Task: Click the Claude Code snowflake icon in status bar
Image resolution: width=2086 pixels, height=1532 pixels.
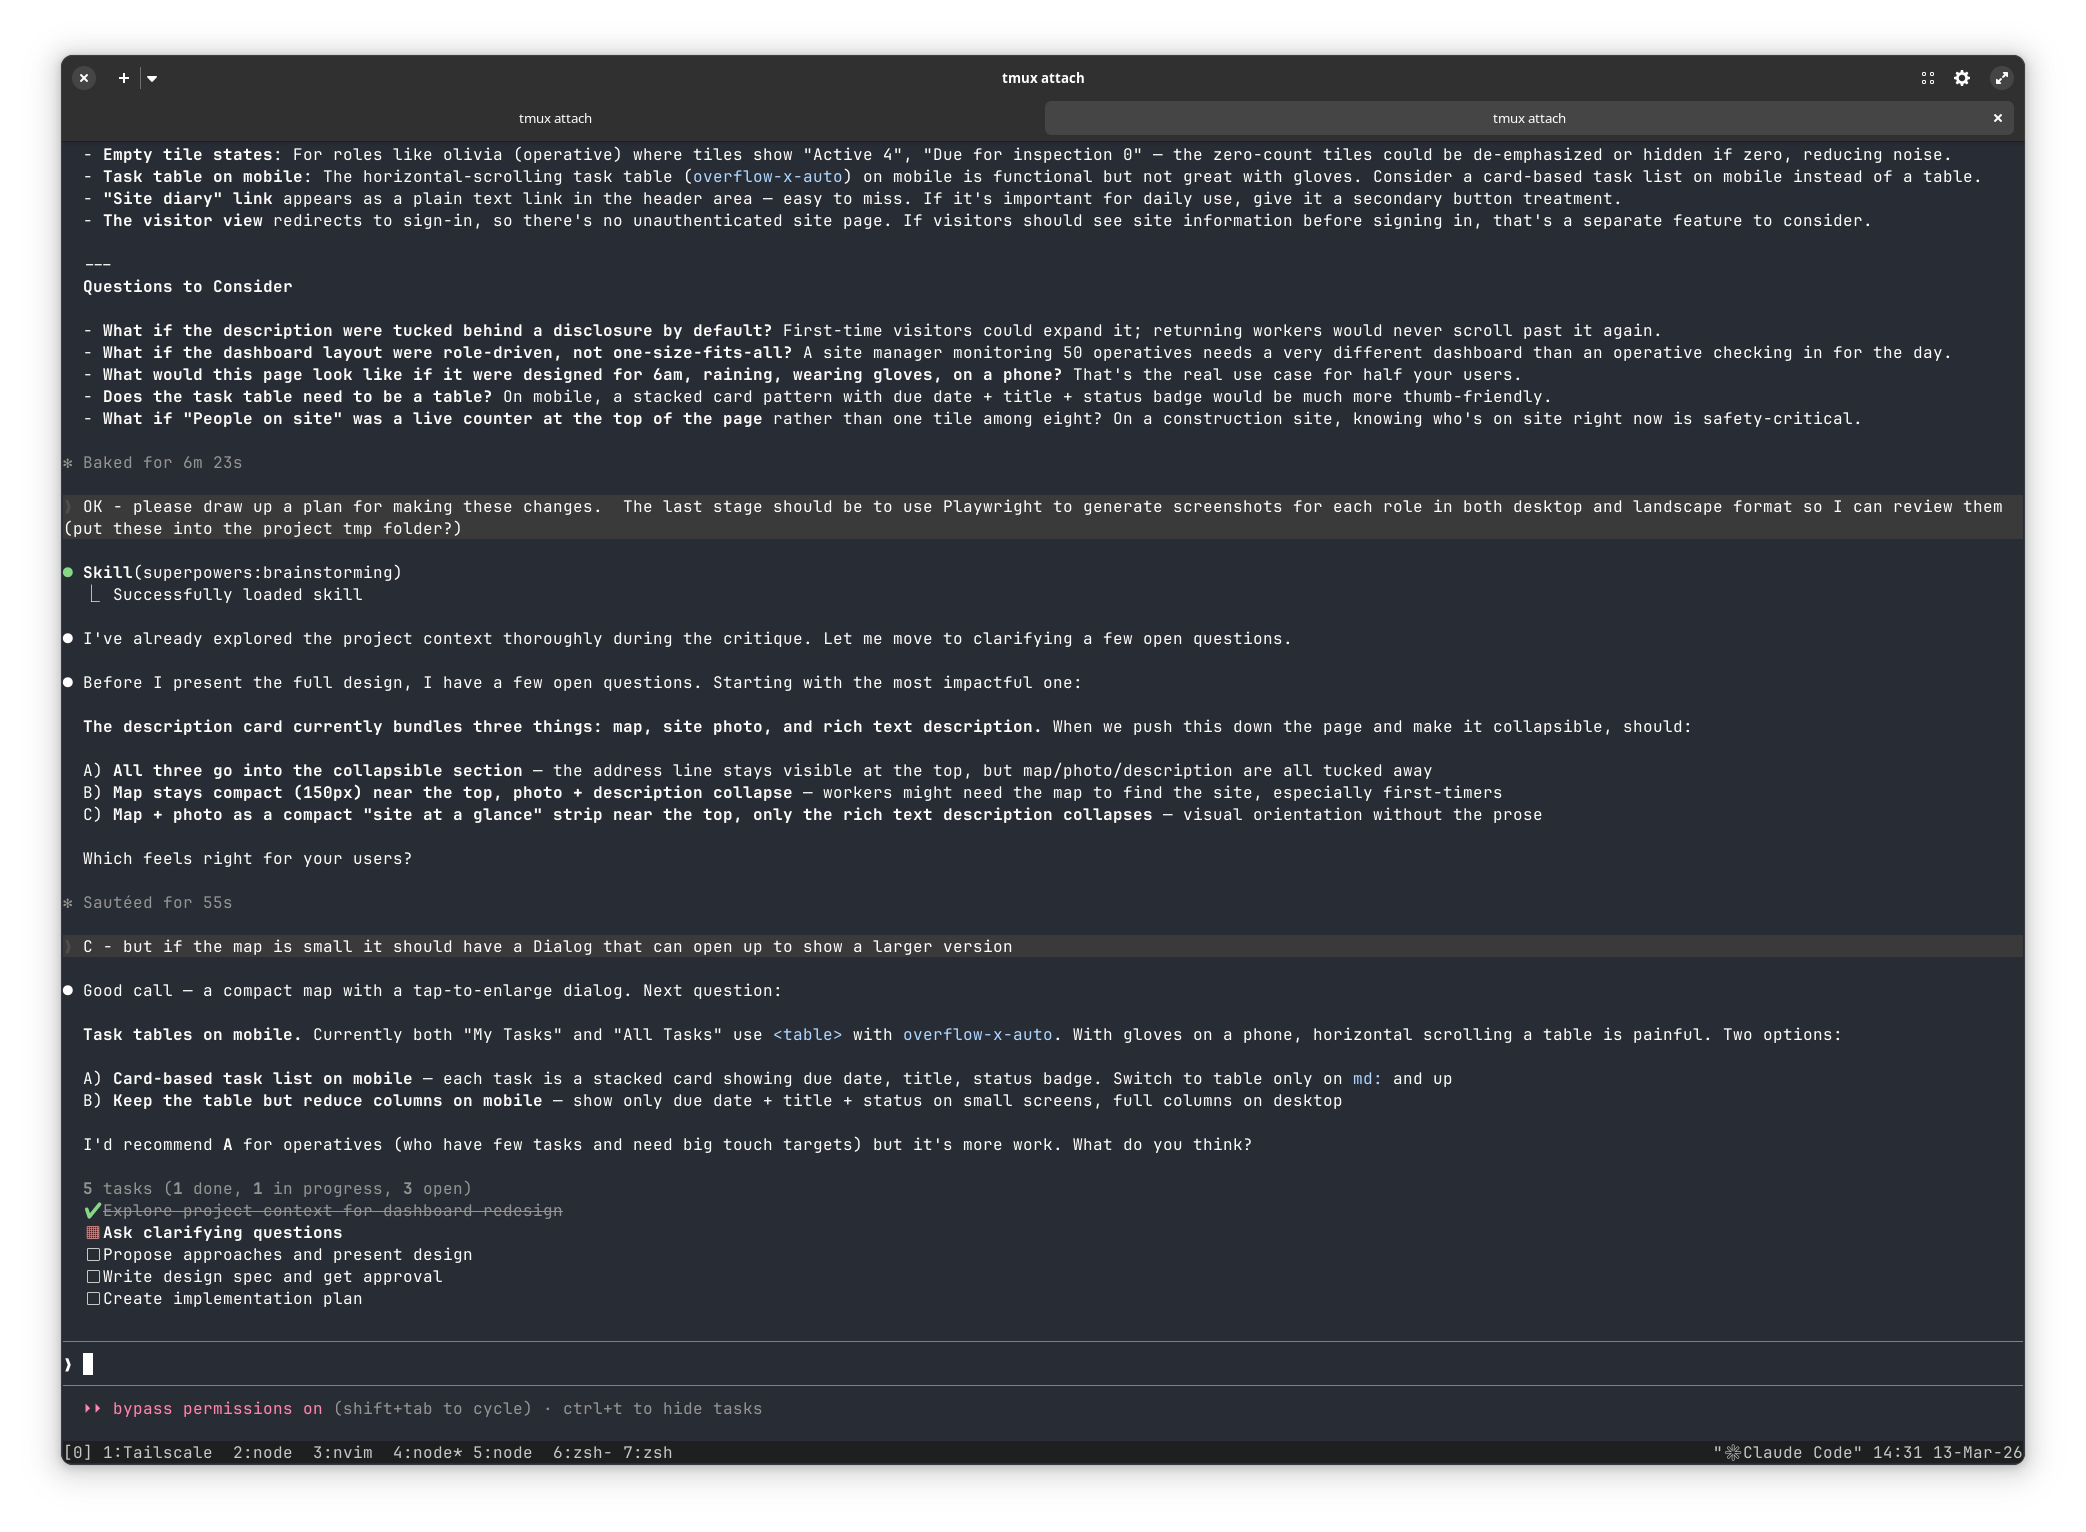Action: click(x=1735, y=1452)
